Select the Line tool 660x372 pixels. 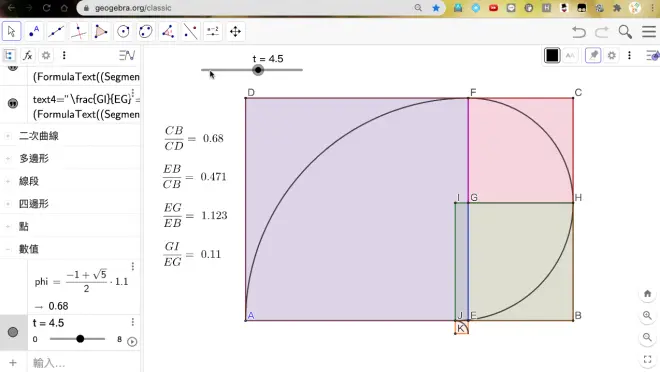56,32
